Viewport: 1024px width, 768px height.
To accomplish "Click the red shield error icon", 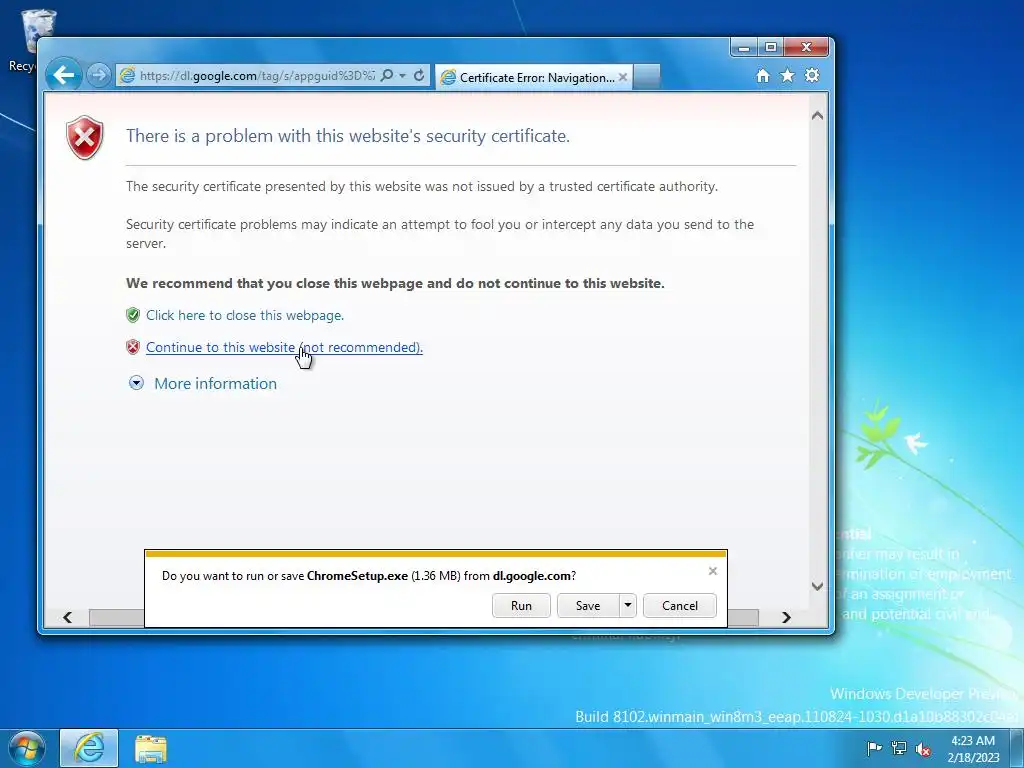I will 85,137.
